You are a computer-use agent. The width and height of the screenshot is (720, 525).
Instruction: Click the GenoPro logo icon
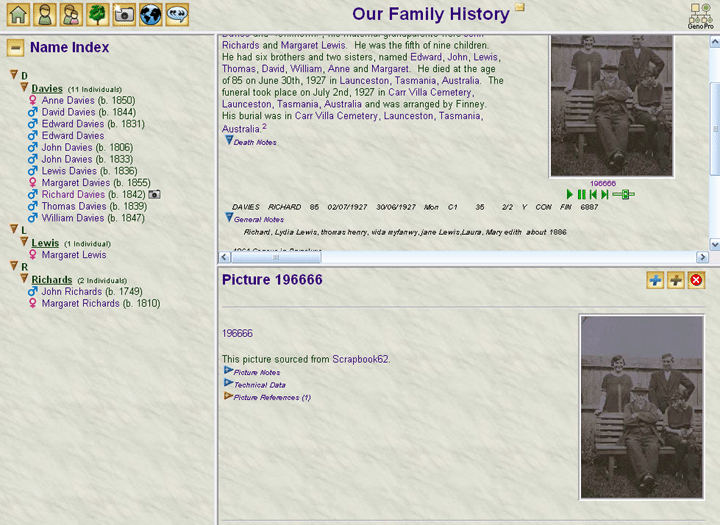[x=699, y=14]
